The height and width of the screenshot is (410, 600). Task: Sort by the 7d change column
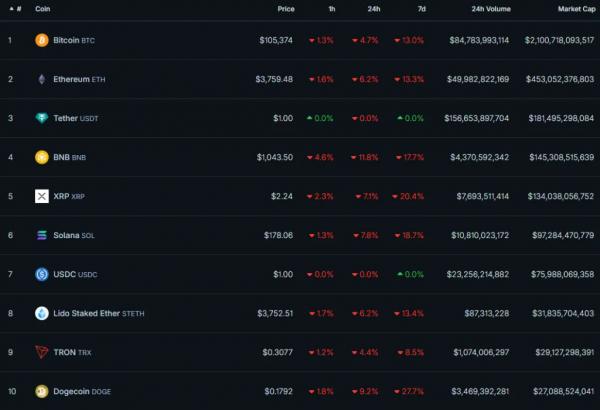[x=421, y=9]
